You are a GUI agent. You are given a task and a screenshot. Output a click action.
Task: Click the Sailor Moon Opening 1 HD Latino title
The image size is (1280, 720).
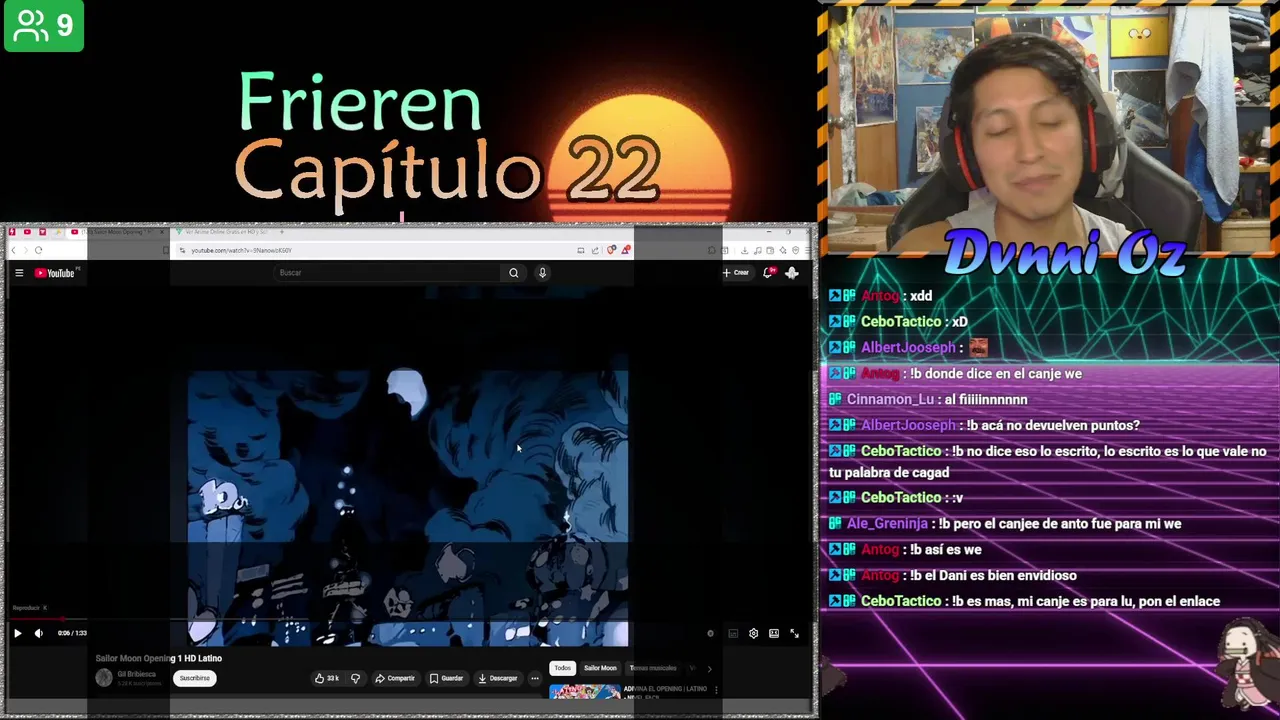tap(159, 658)
